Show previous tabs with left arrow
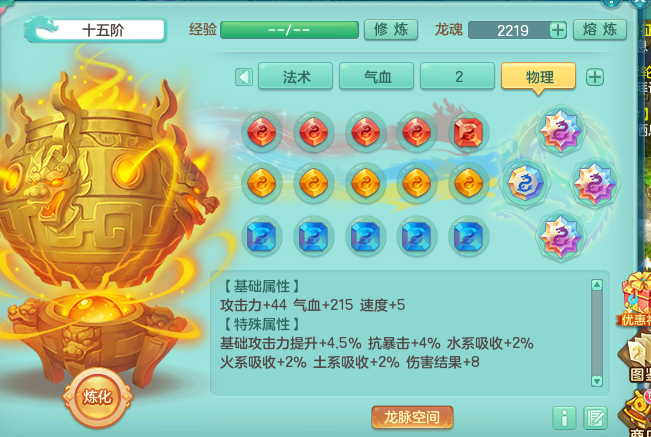Screen dimensions: 651x437 (x=244, y=77)
